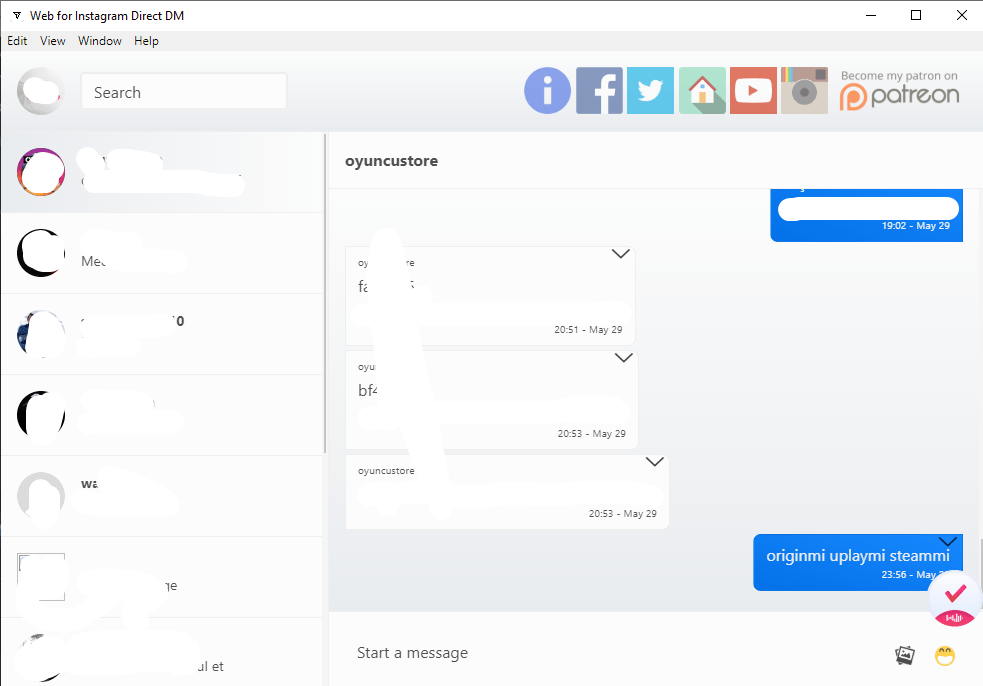
Task: Open conversation starting with 'wa'
Action: [162, 496]
